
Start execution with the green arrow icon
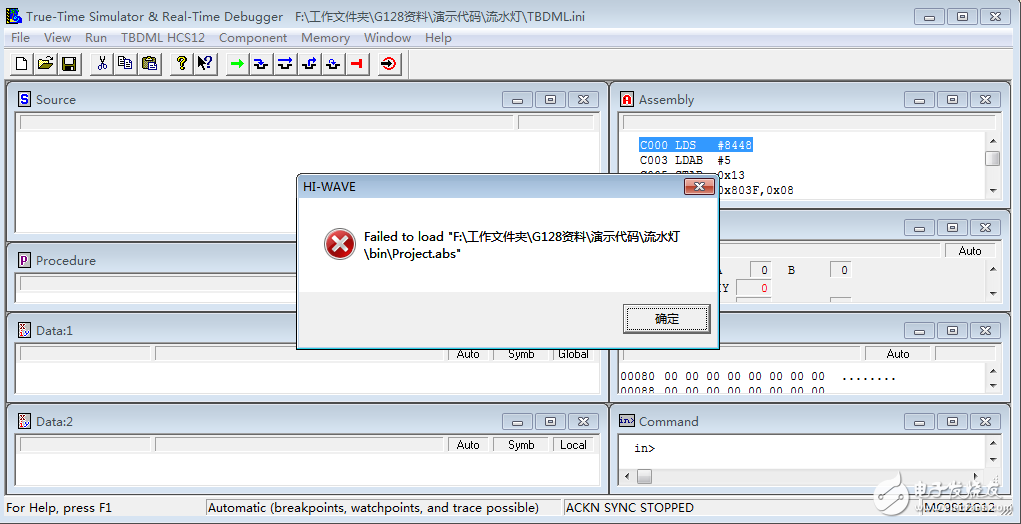click(238, 63)
